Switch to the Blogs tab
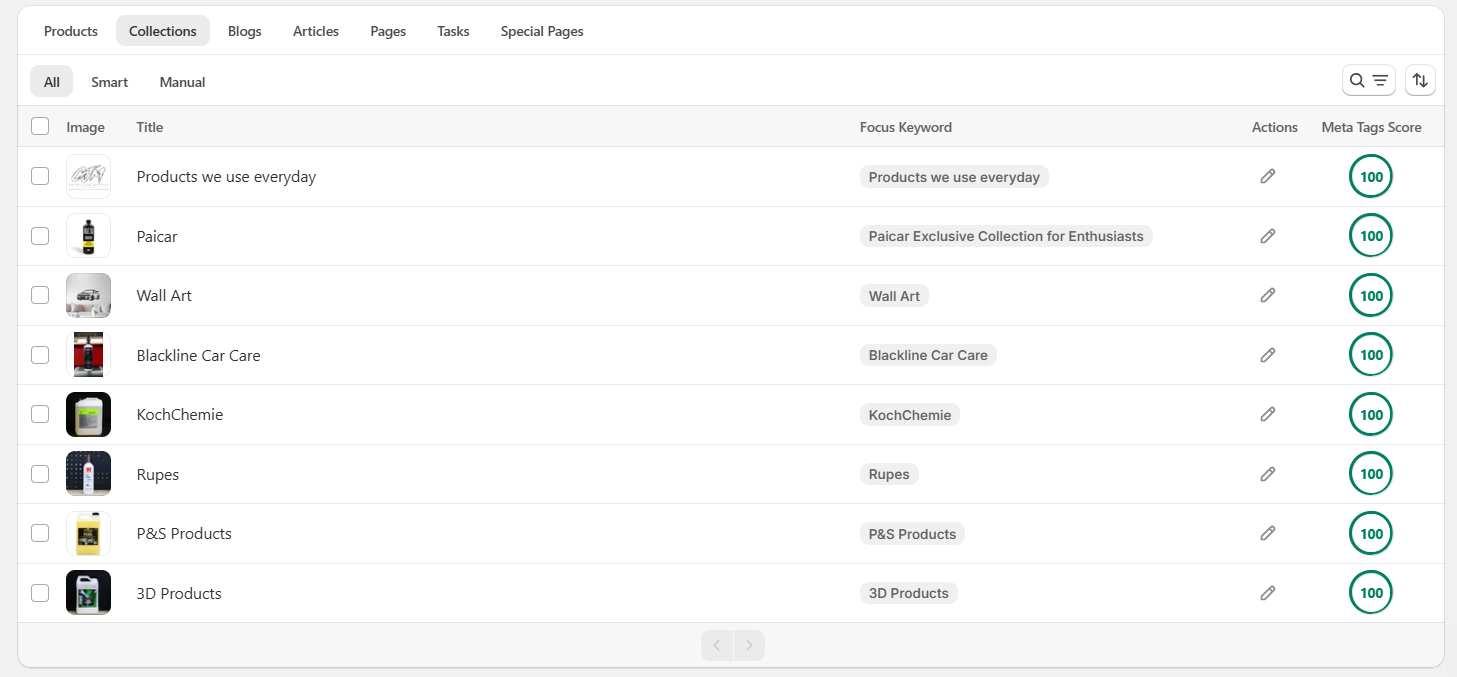Screen dimensions: 1457x677 pyautogui.click(x=245, y=31)
